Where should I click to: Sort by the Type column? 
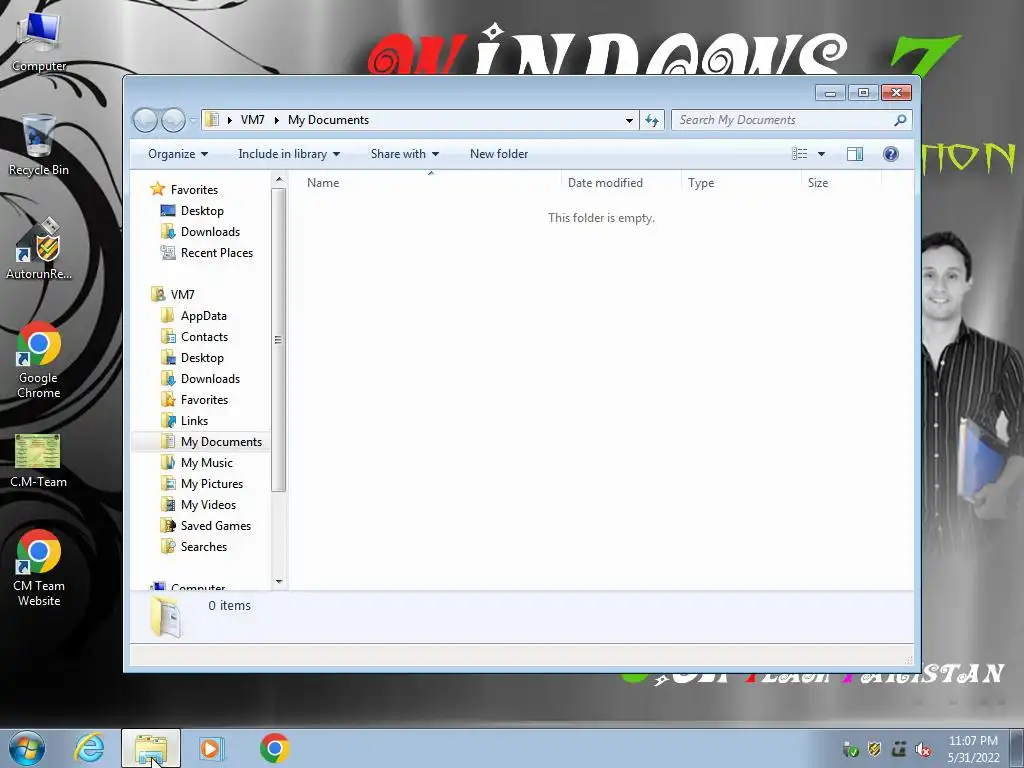coord(741,183)
